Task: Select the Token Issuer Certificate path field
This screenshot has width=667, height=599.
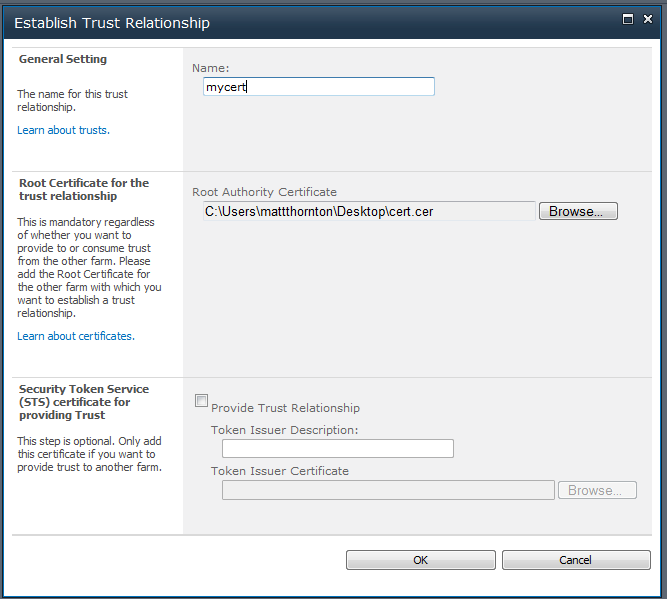Action: pyautogui.click(x=388, y=490)
